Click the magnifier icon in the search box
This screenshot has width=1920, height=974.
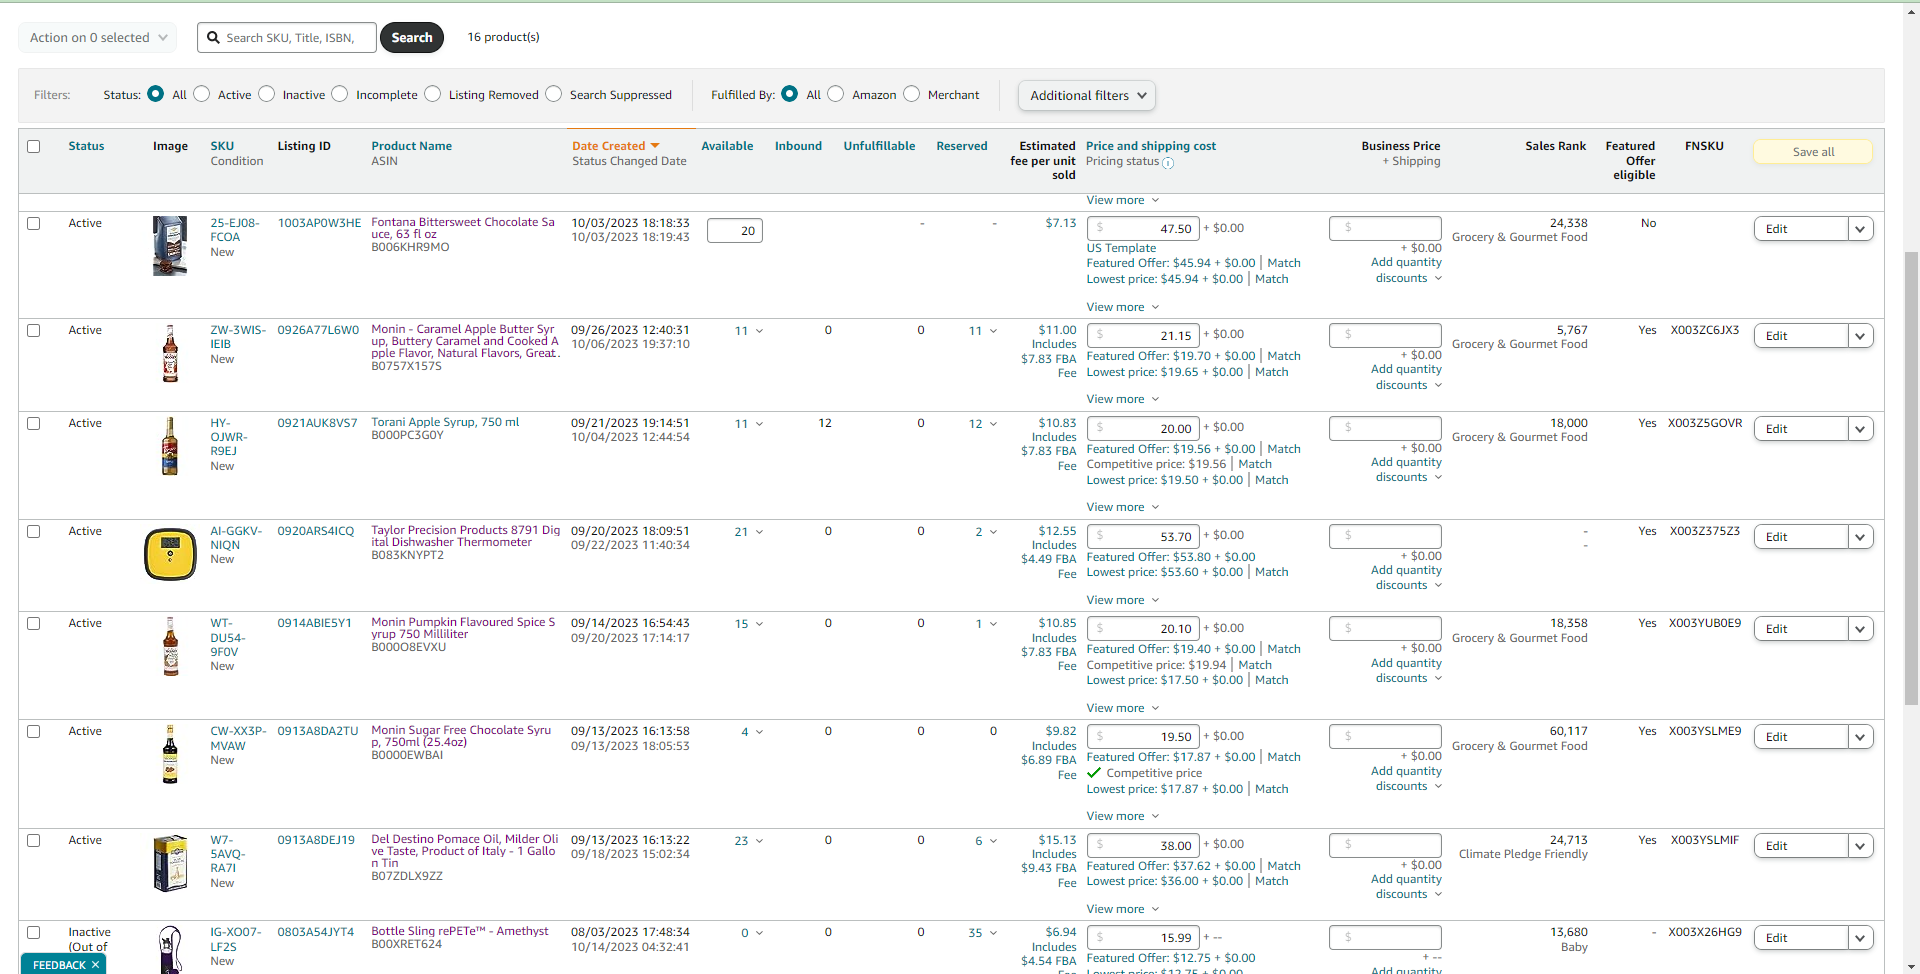click(213, 38)
